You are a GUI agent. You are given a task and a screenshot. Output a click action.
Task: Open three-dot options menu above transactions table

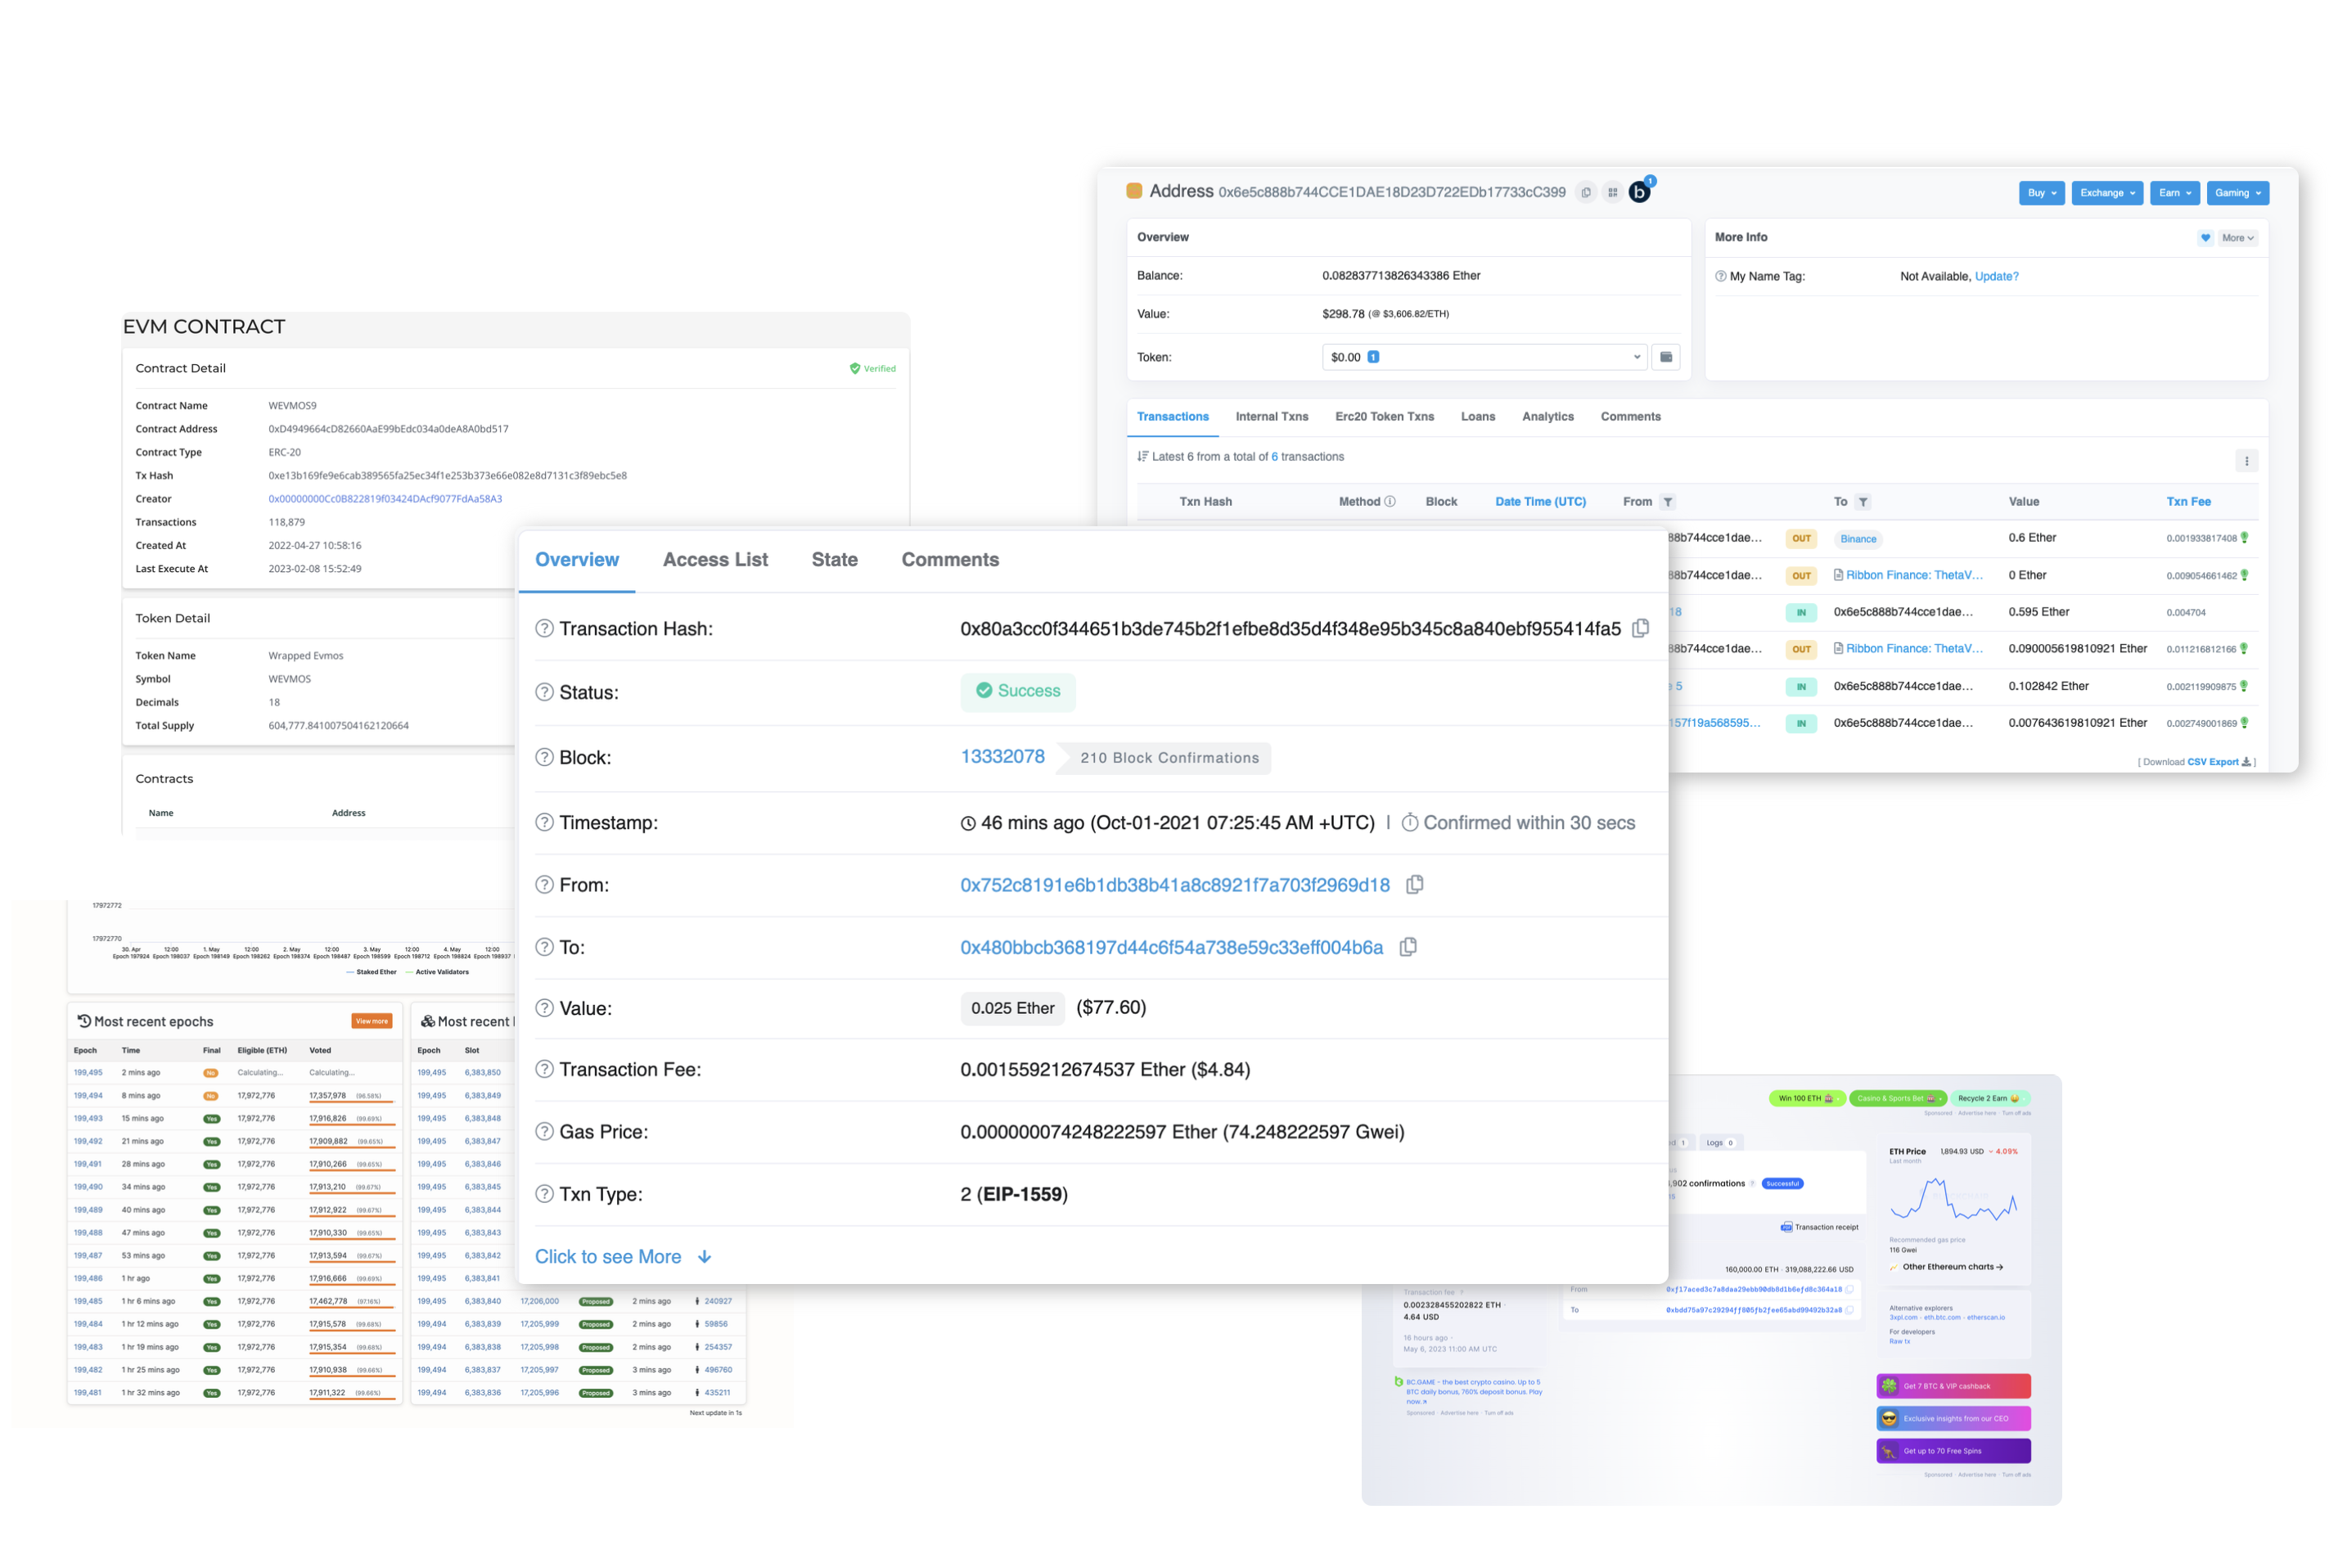(2246, 461)
